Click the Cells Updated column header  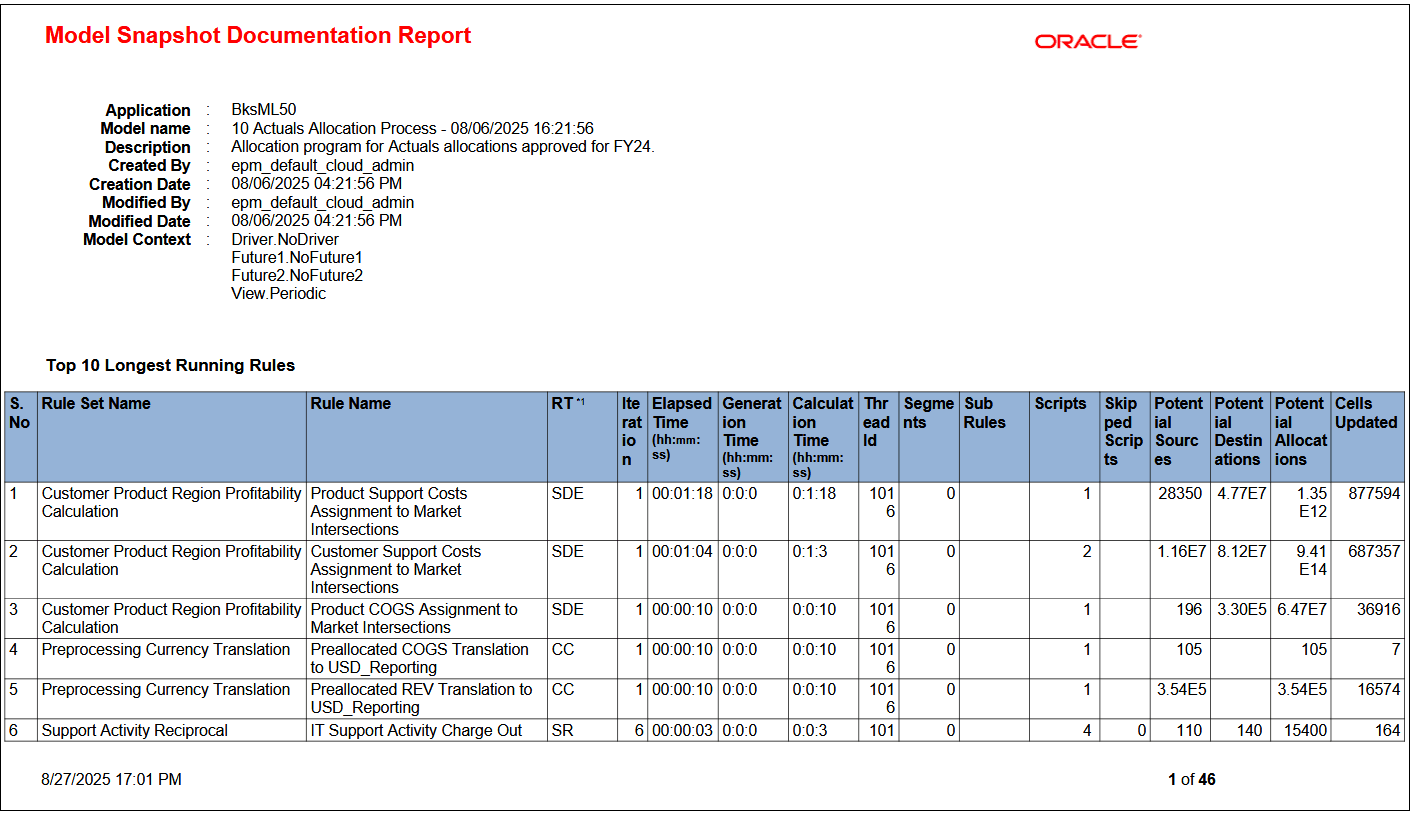1366,412
